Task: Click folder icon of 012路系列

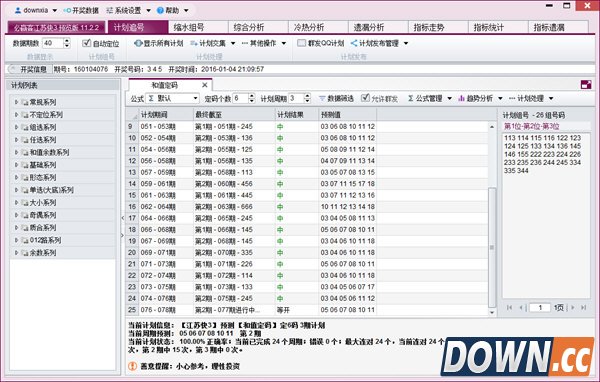Action: [25, 240]
